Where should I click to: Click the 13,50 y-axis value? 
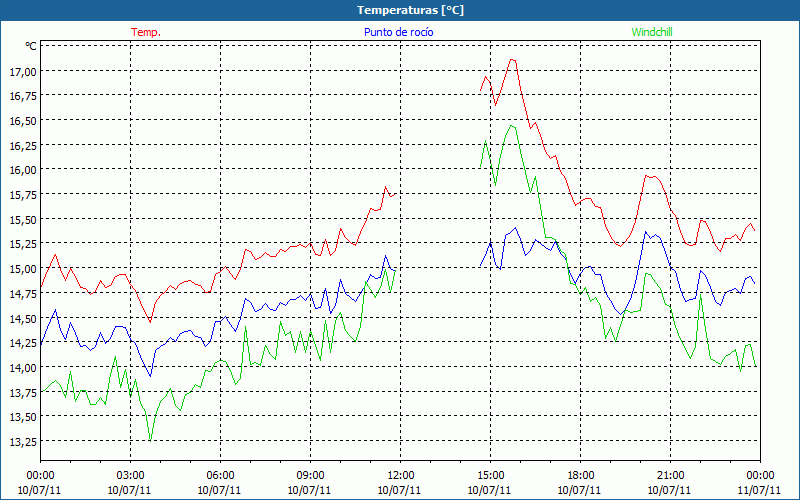(23, 417)
